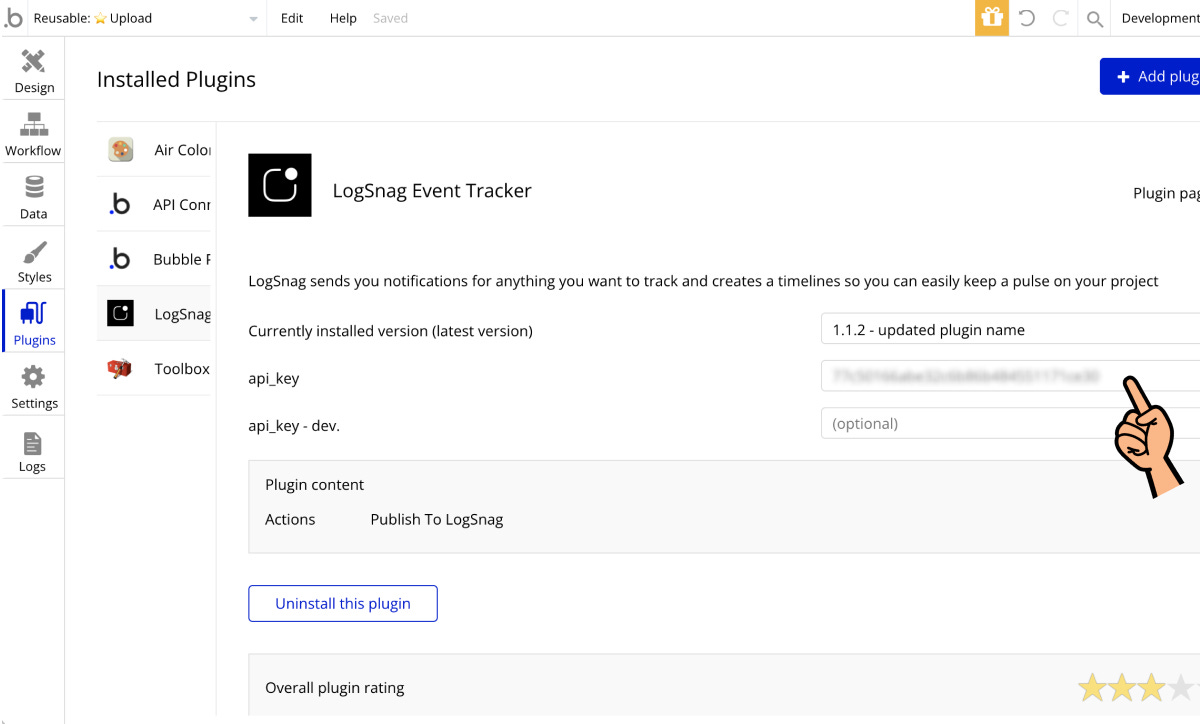Click the Toolbox red toolbox icon

click(120, 369)
